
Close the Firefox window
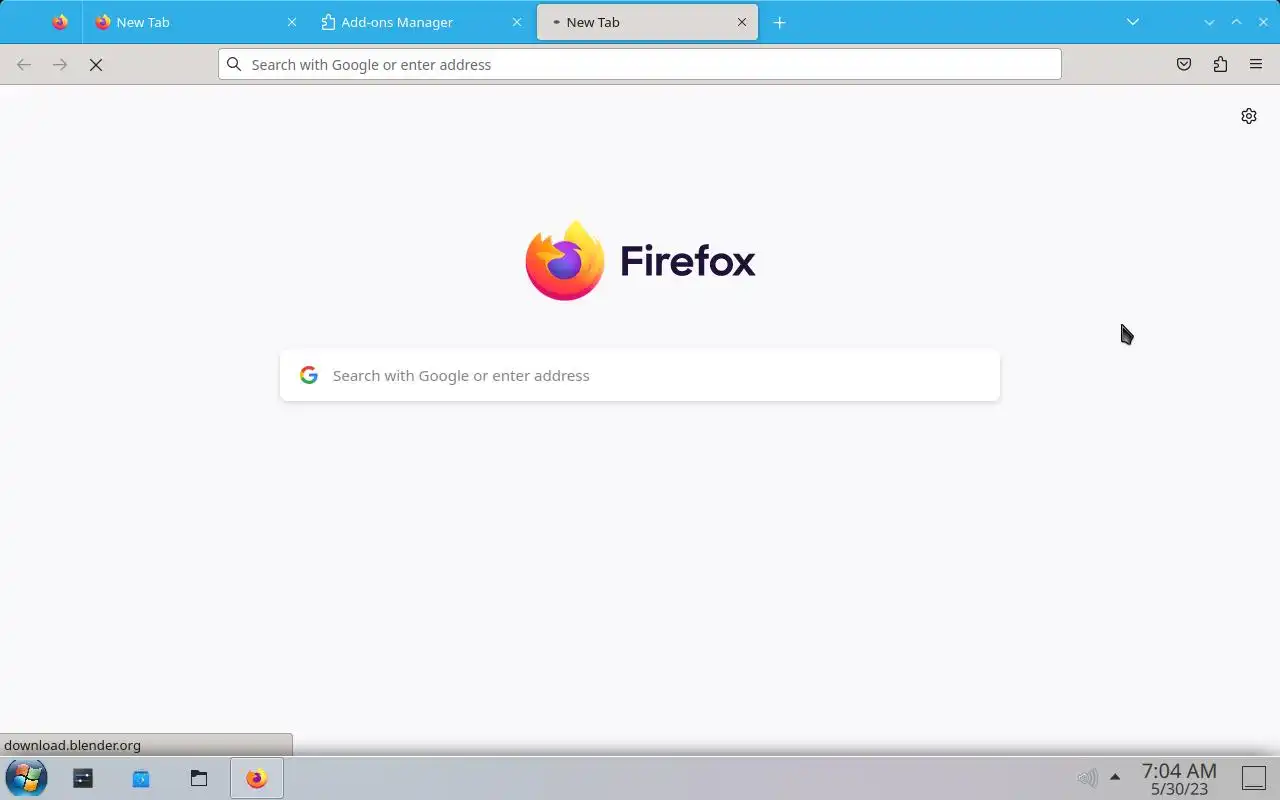1263,22
